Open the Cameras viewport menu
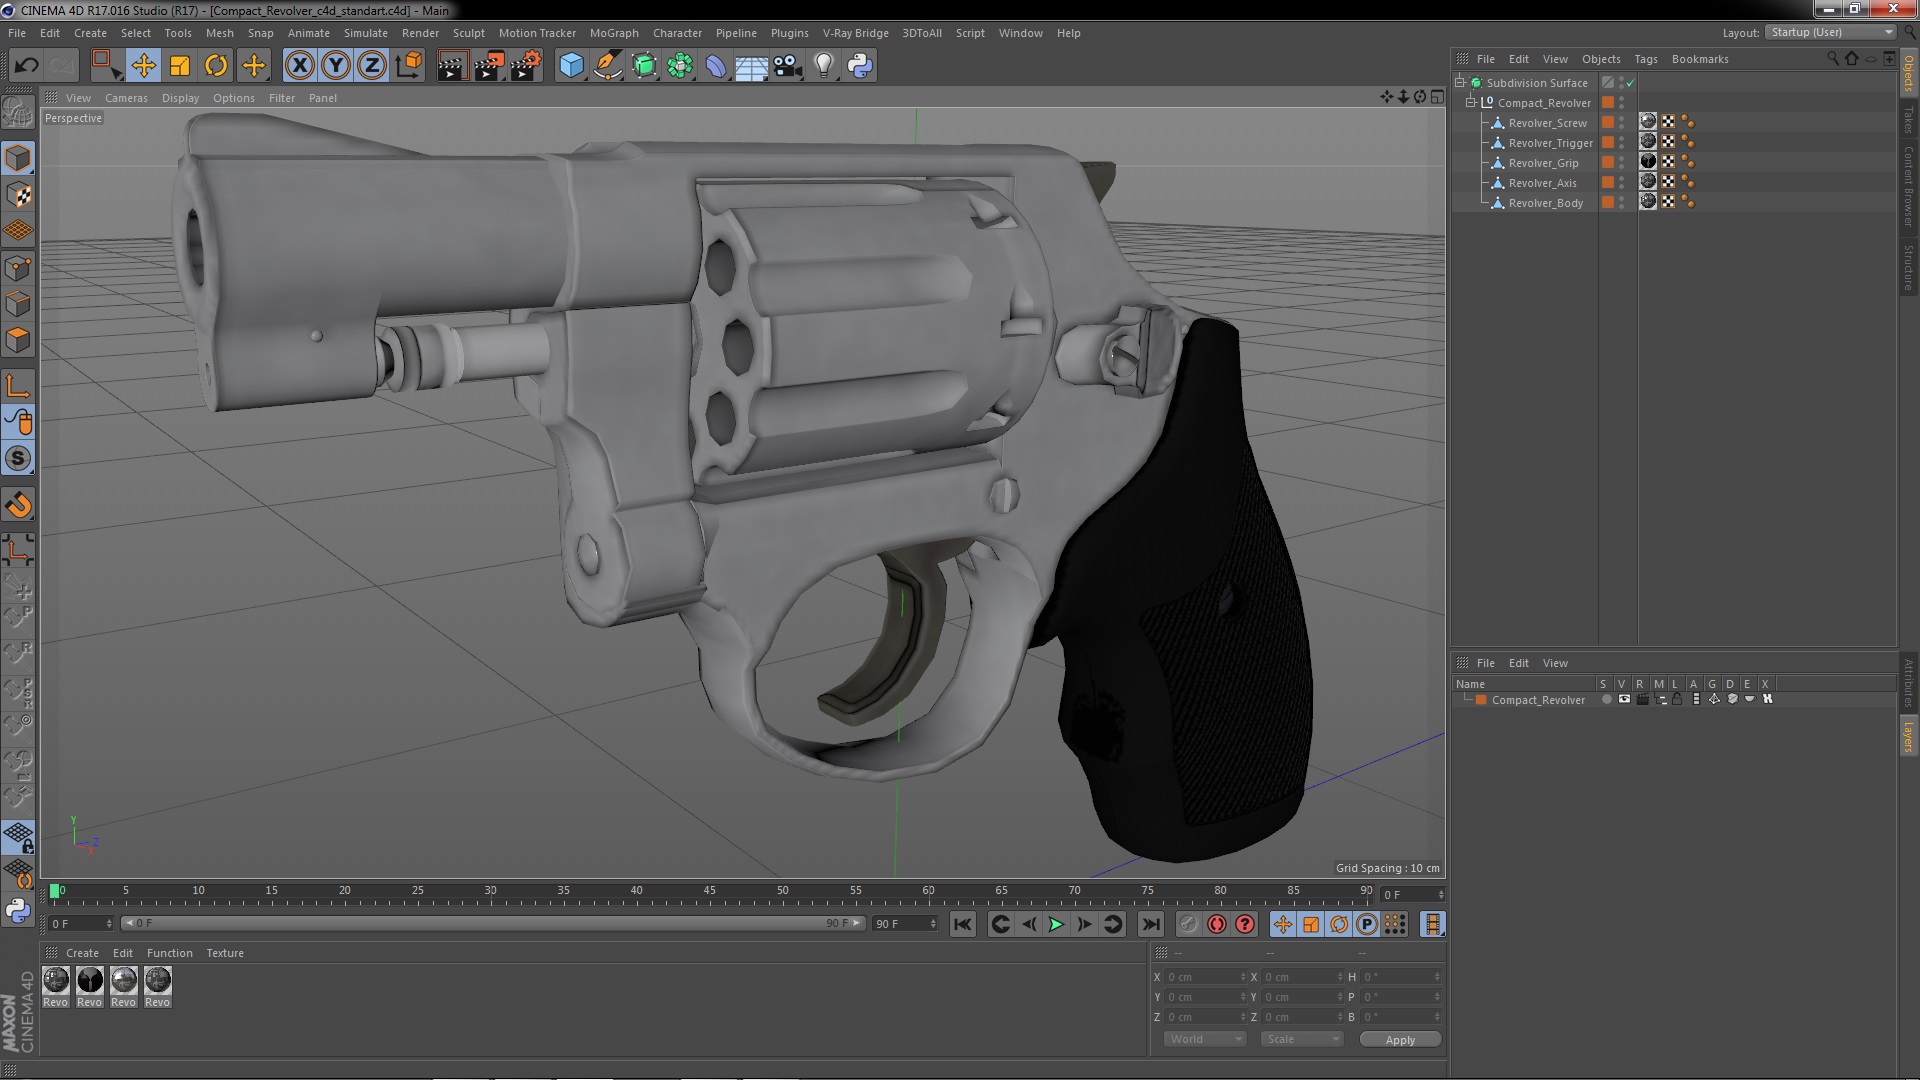The height and width of the screenshot is (1080, 1920). point(126,98)
